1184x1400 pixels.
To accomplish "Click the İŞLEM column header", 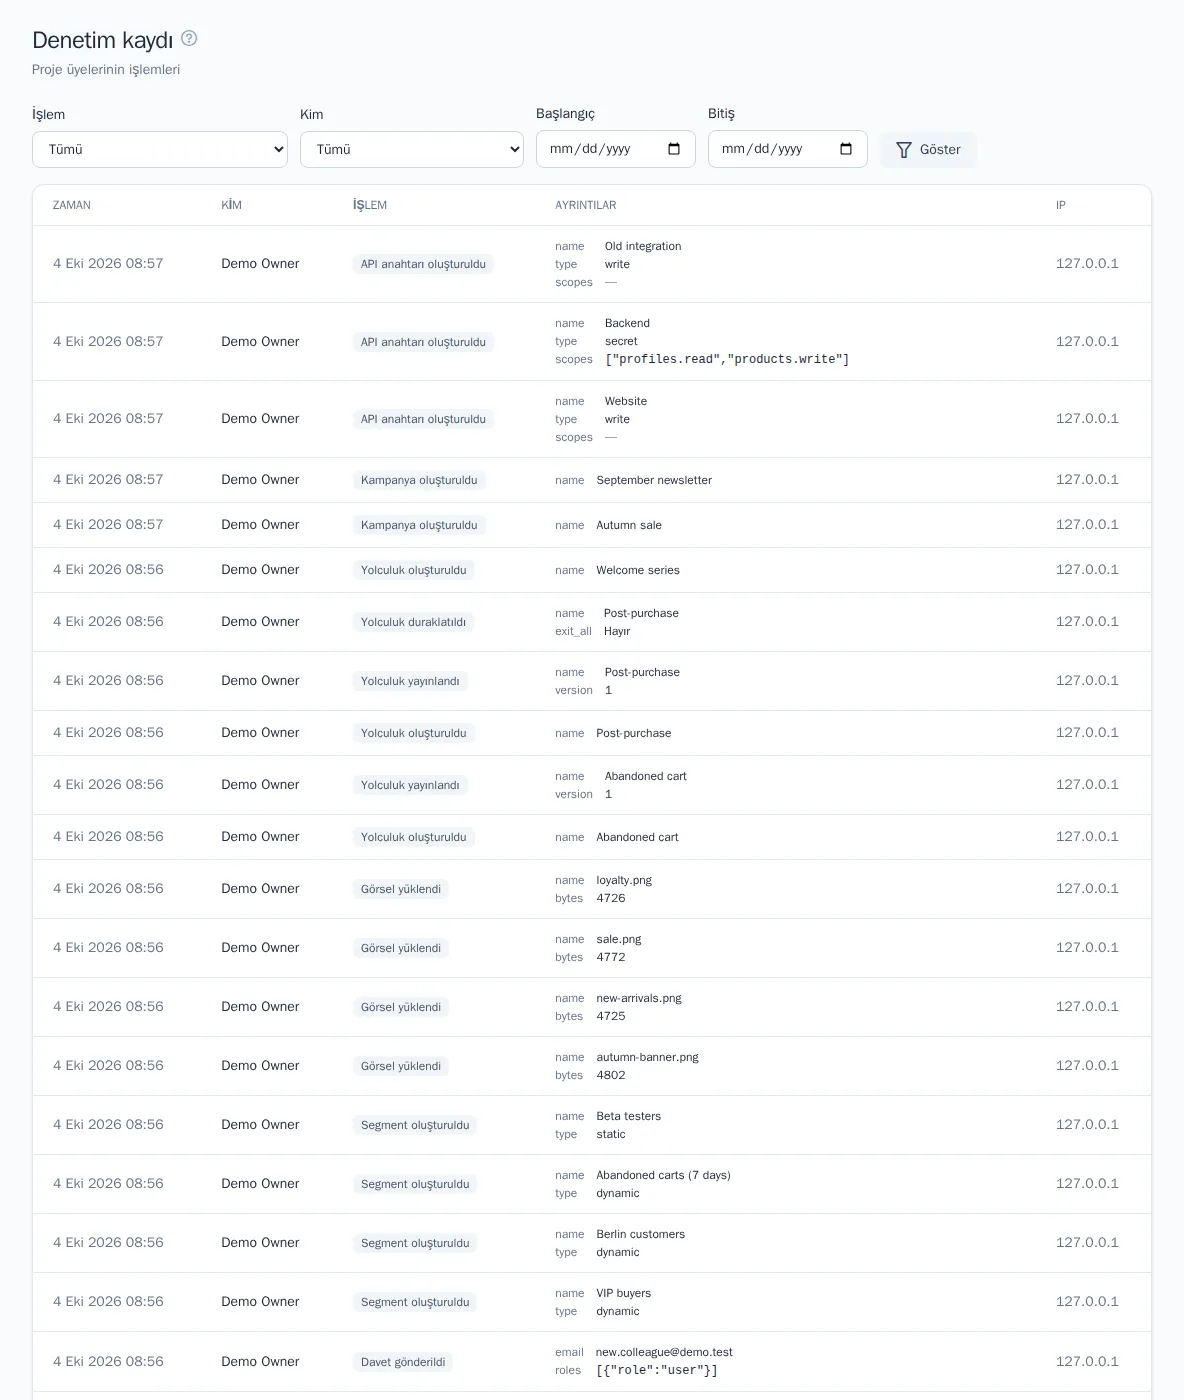I will click(x=370, y=205).
